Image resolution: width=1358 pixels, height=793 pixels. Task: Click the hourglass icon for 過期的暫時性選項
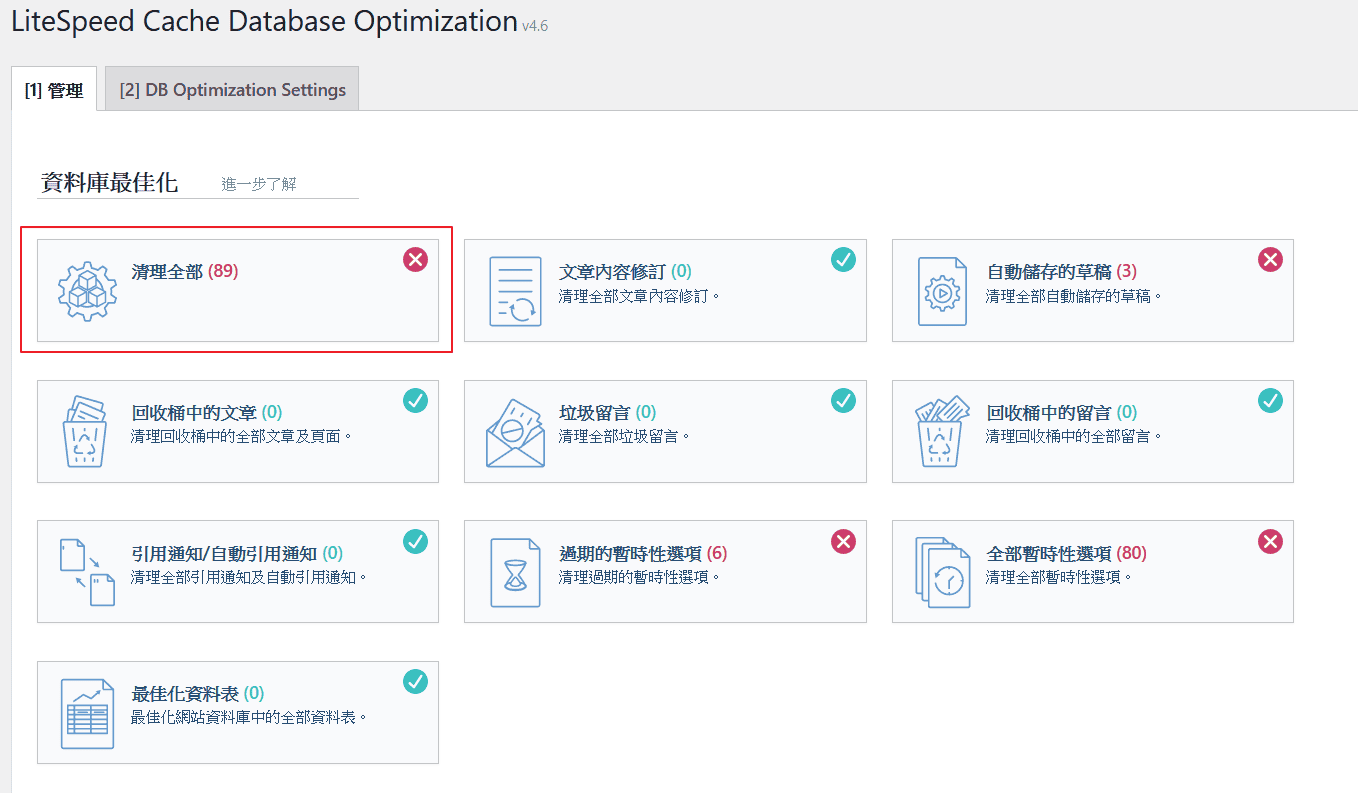pos(515,572)
